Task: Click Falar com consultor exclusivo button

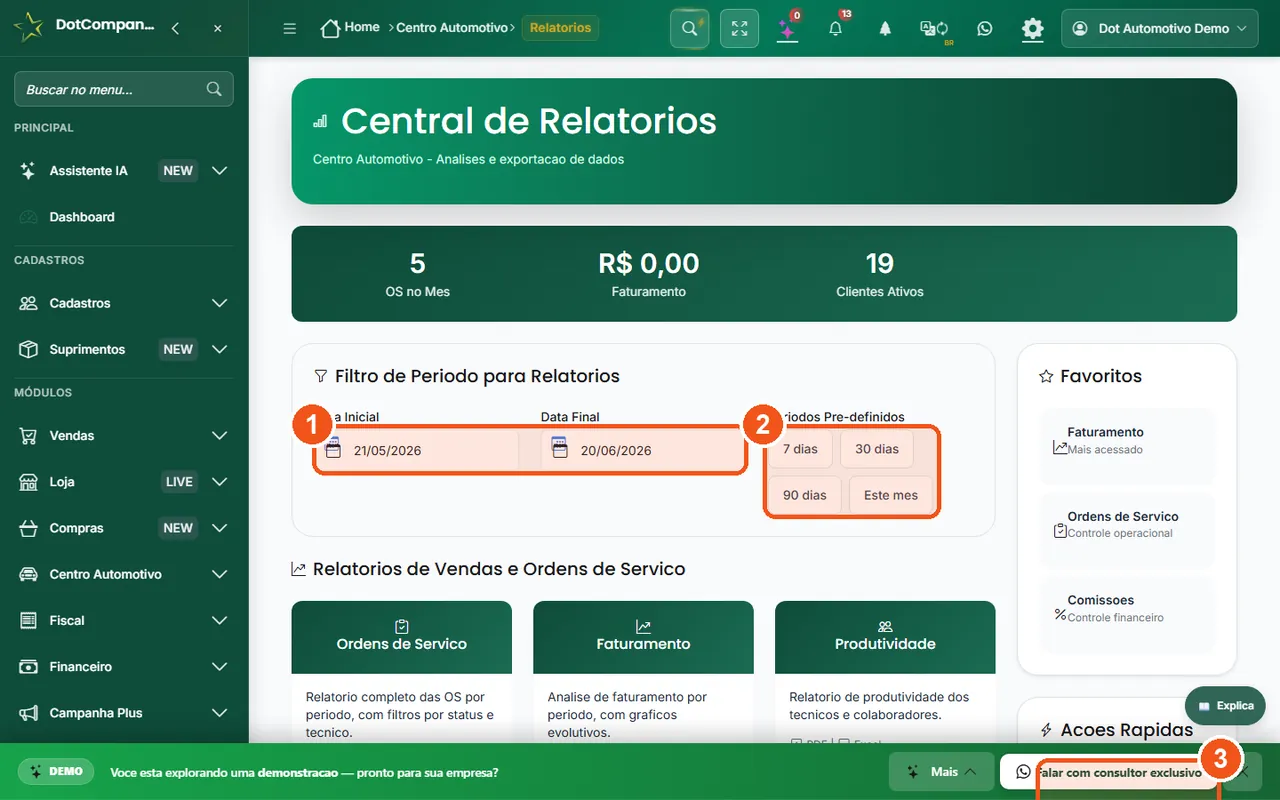Action: click(1108, 772)
